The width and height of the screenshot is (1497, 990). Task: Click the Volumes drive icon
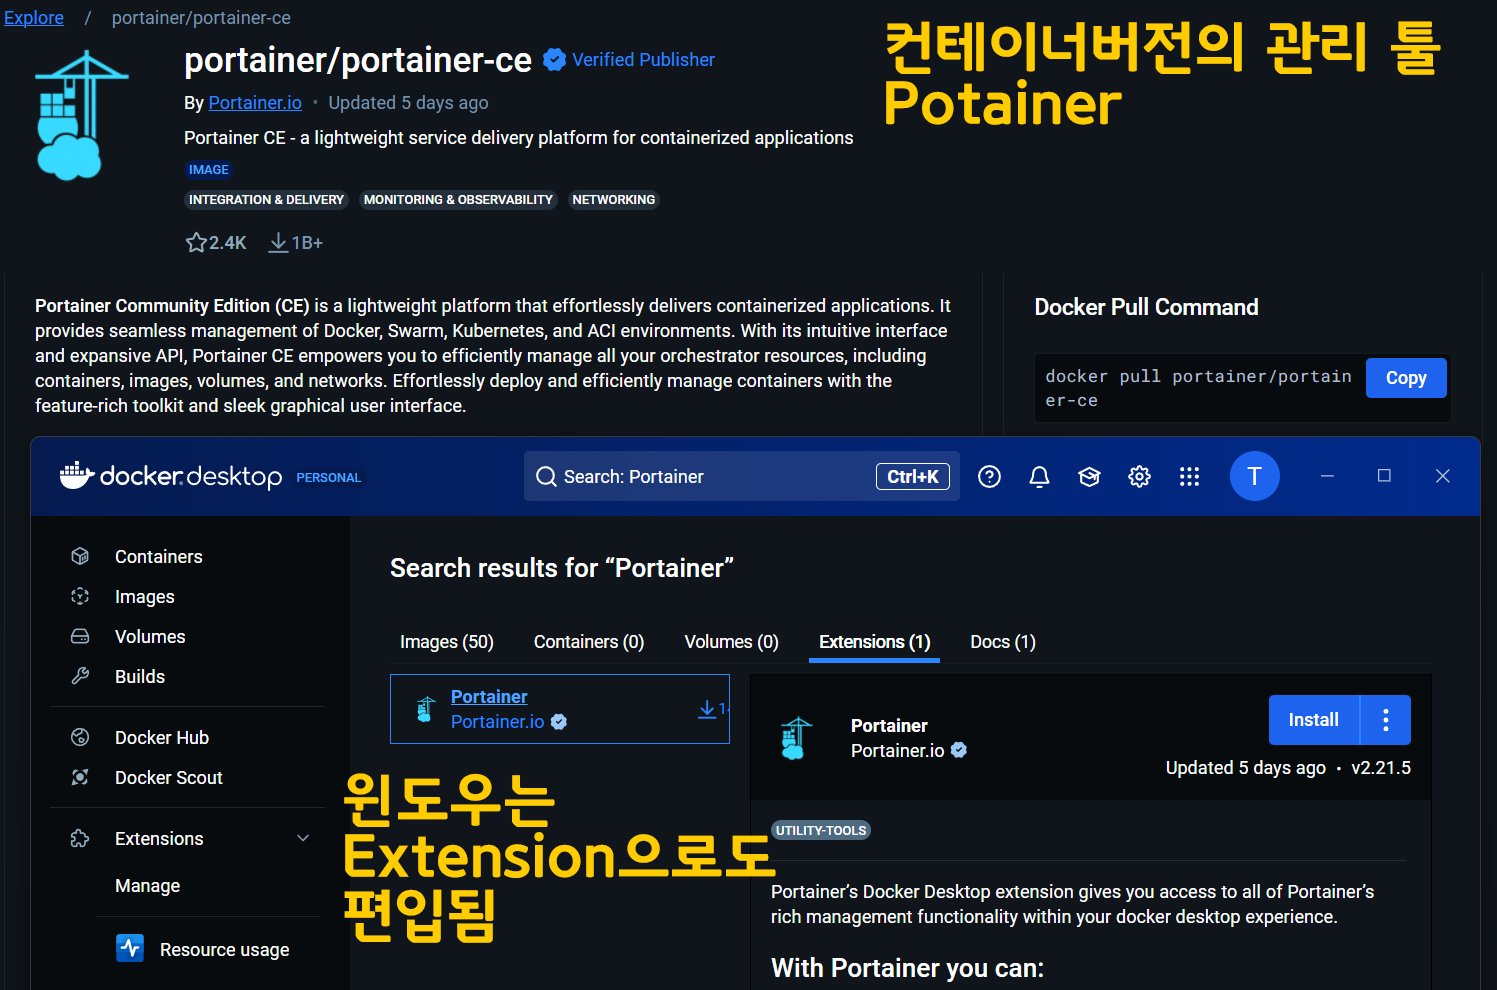(x=80, y=636)
